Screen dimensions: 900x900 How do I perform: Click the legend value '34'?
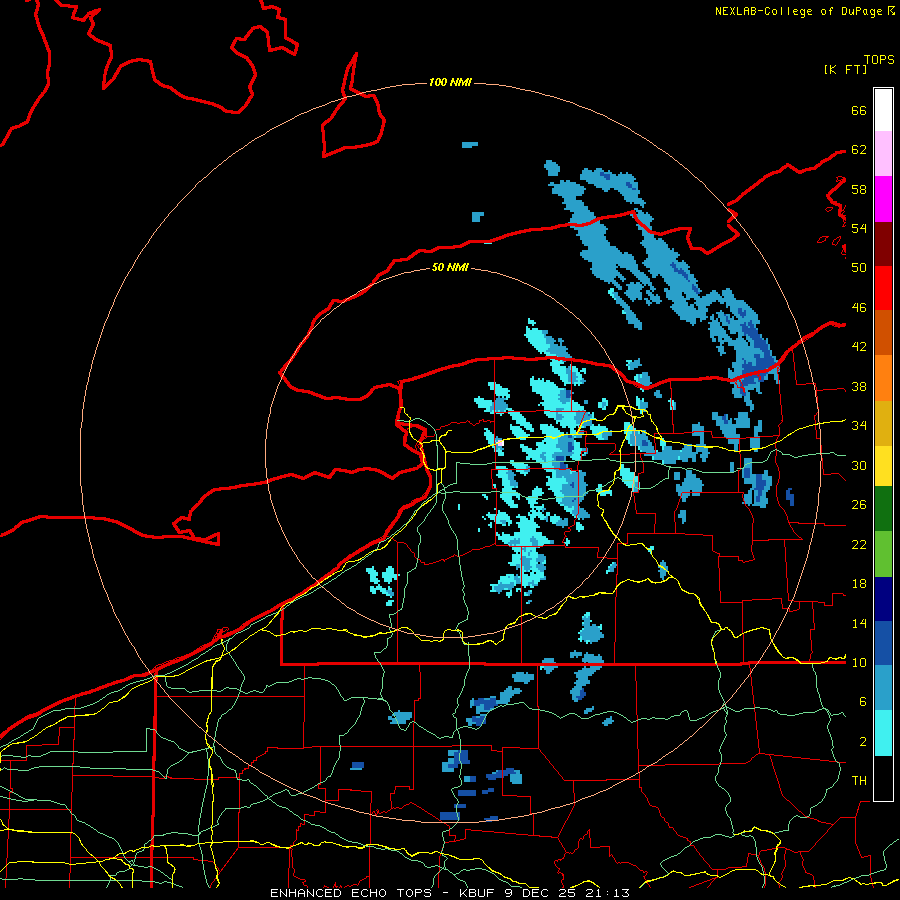859,426
